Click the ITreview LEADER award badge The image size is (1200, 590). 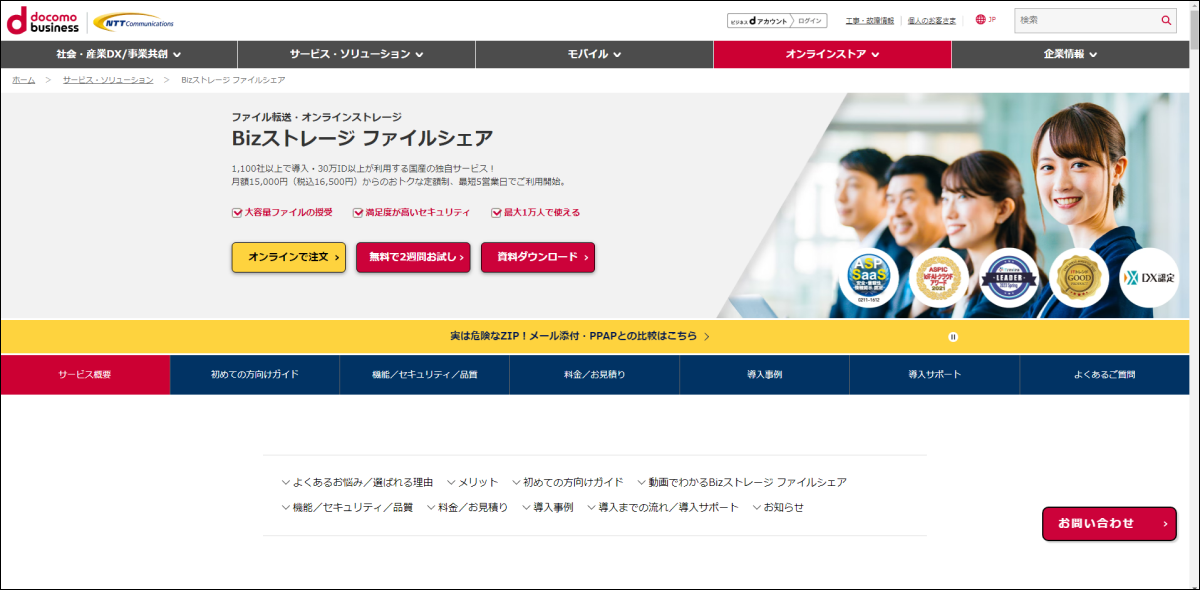1008,277
